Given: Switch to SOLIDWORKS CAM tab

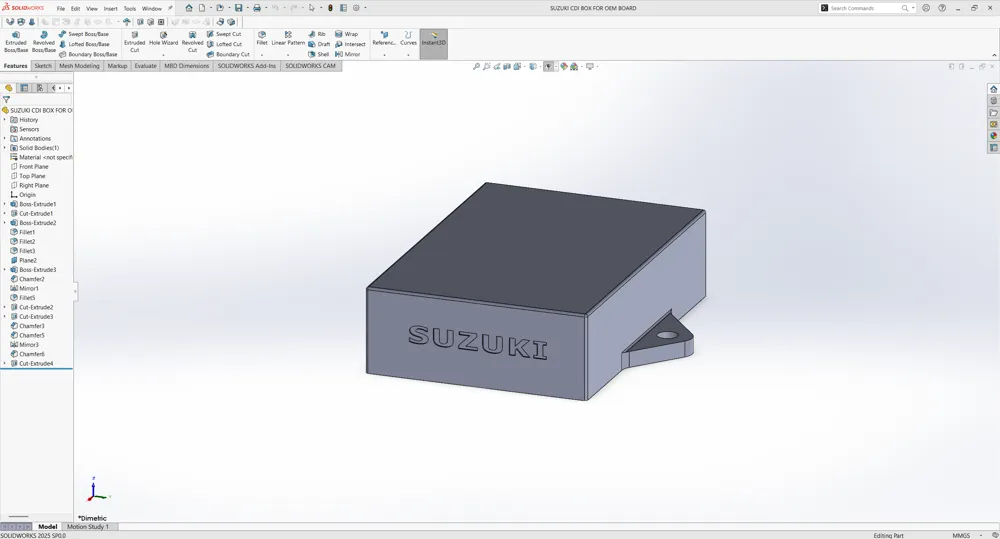Looking at the screenshot, I should tap(311, 66).
